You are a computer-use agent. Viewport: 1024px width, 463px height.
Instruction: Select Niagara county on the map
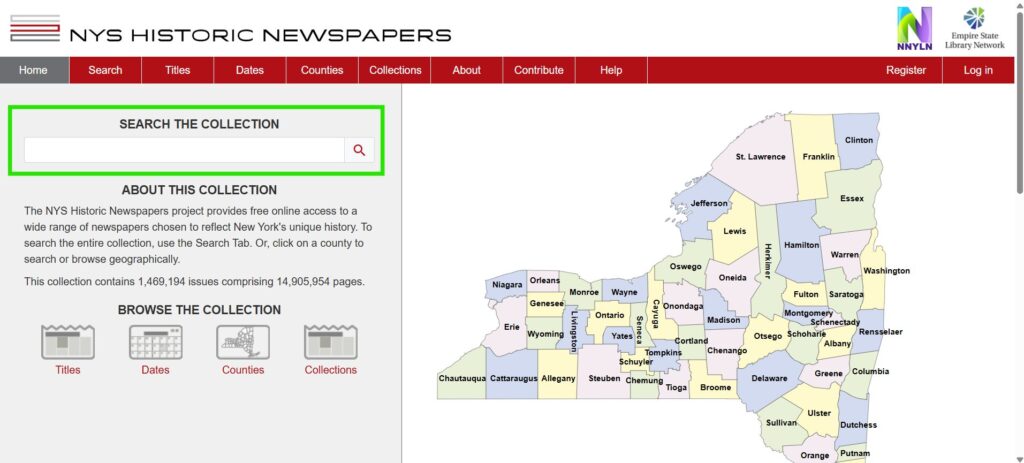tap(507, 285)
